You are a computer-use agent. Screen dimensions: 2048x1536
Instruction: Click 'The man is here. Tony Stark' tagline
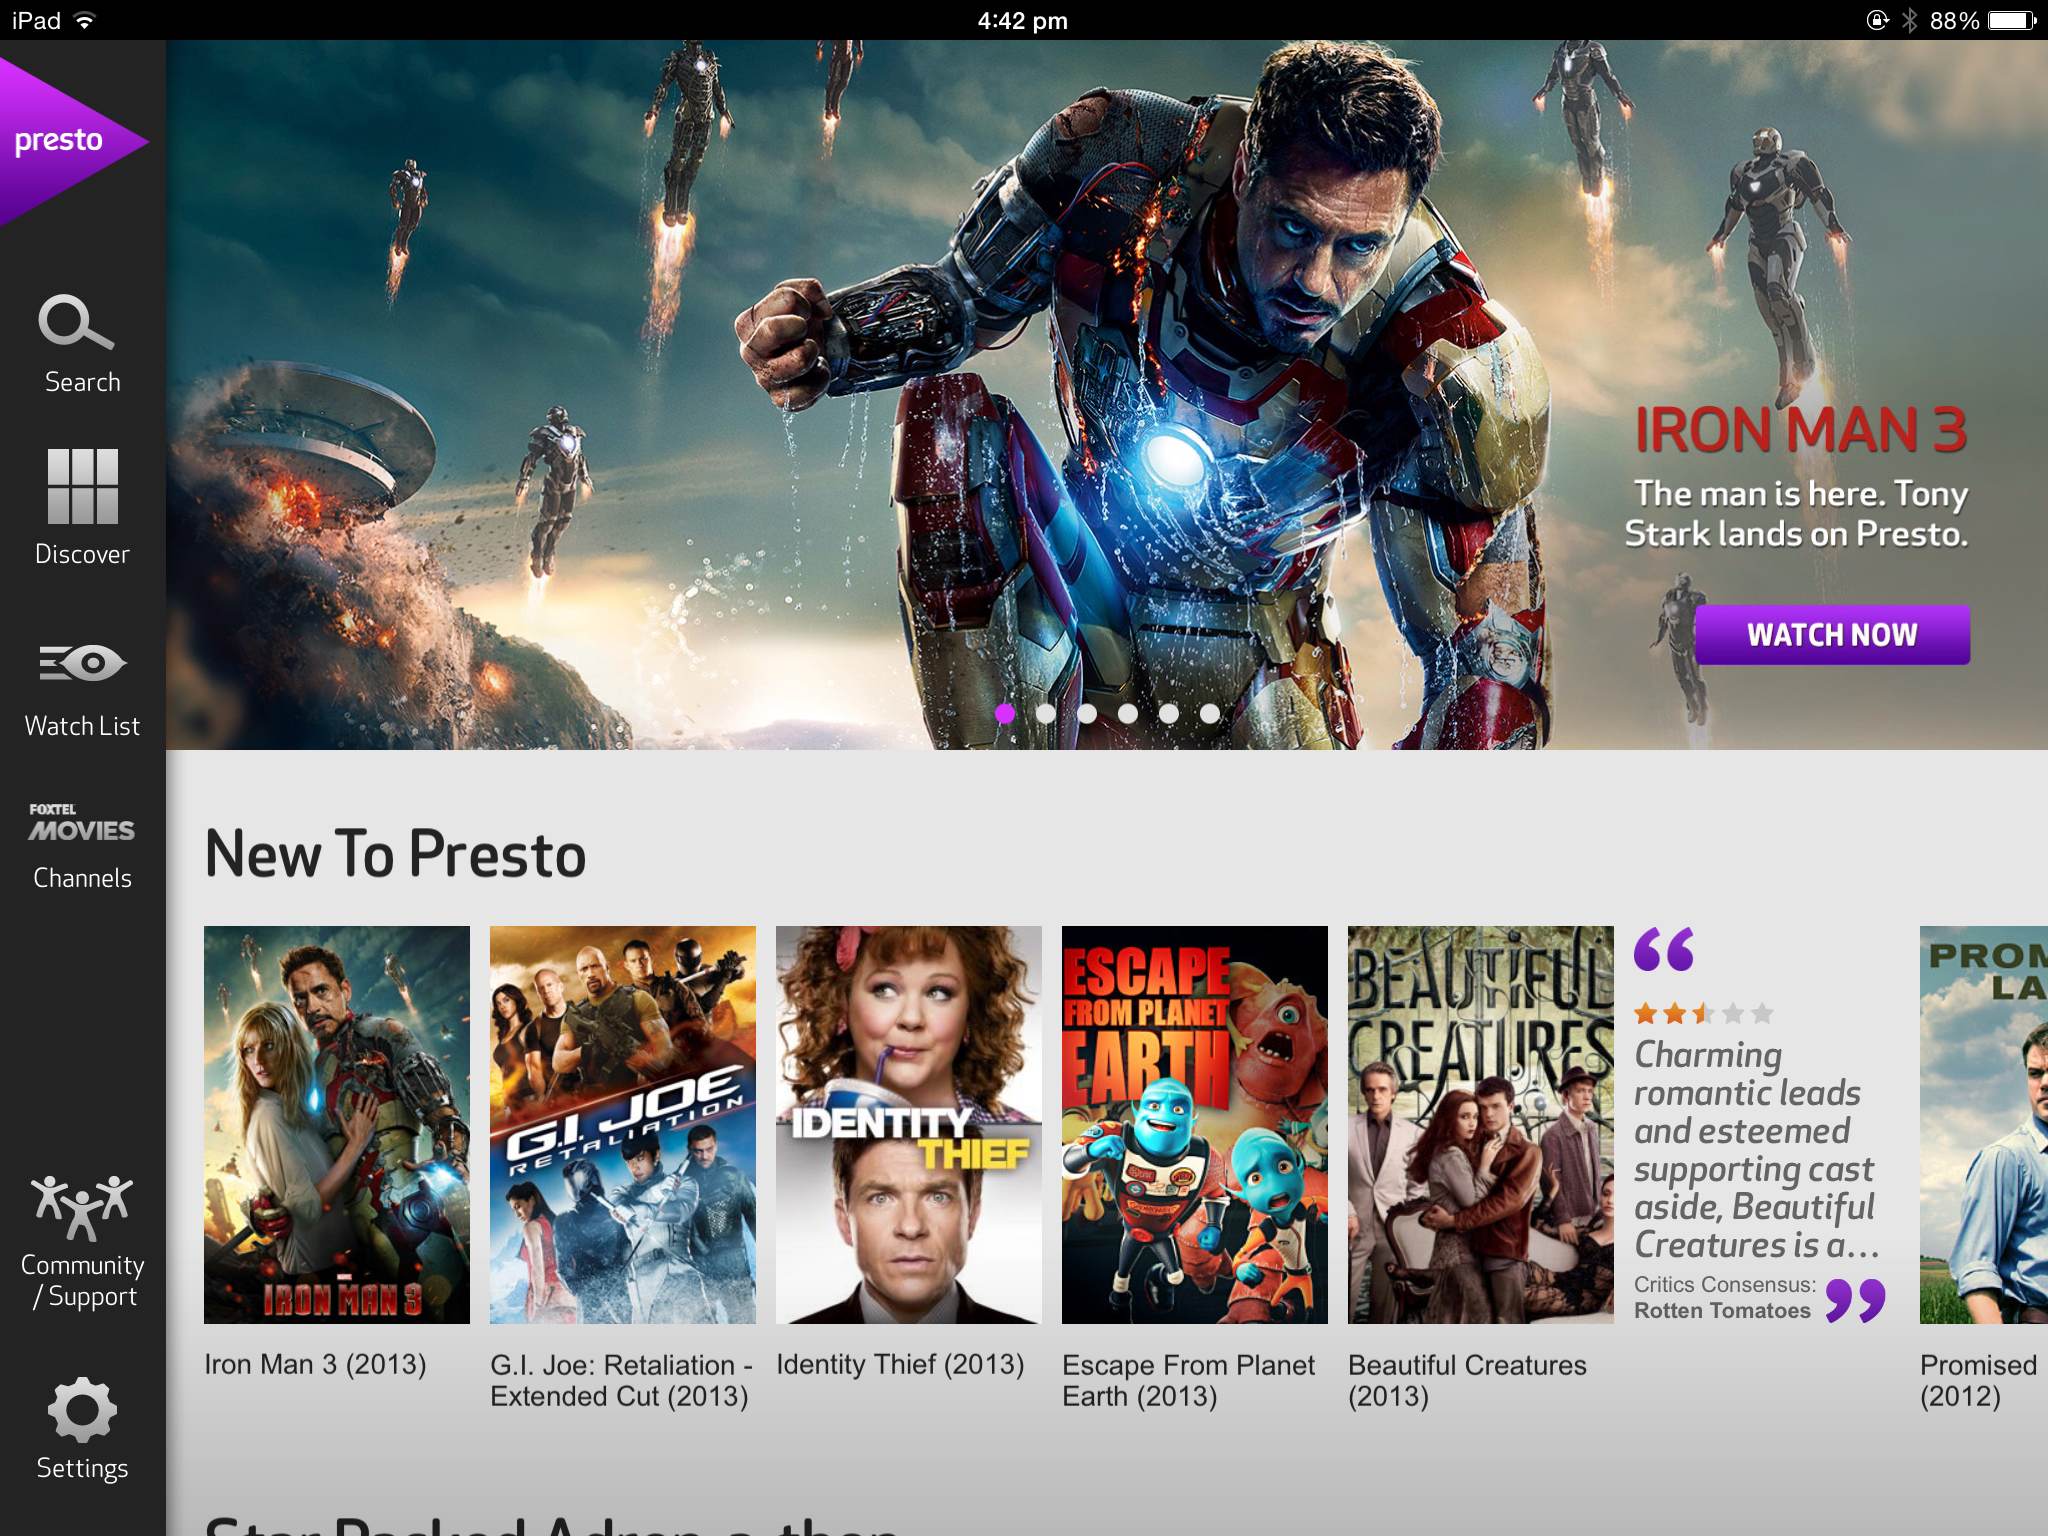click(x=1797, y=513)
